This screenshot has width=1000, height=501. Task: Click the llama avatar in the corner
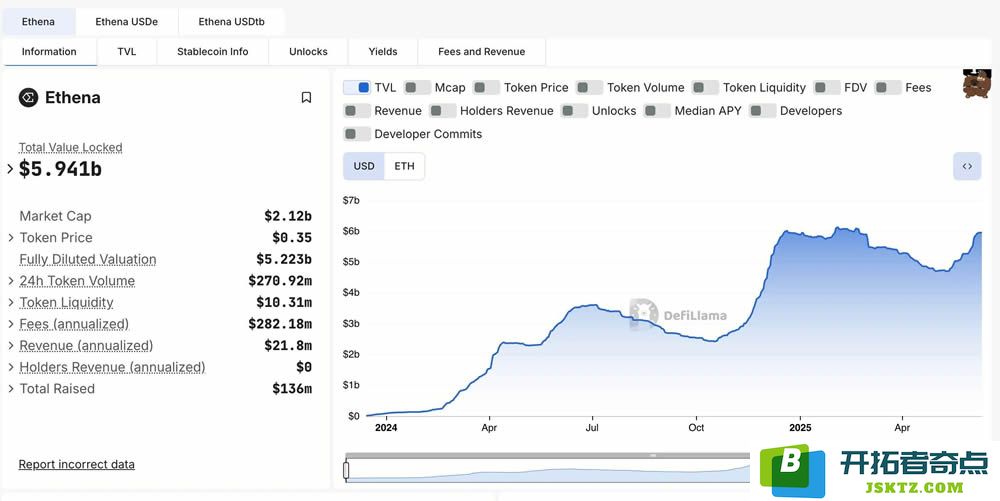[976, 84]
